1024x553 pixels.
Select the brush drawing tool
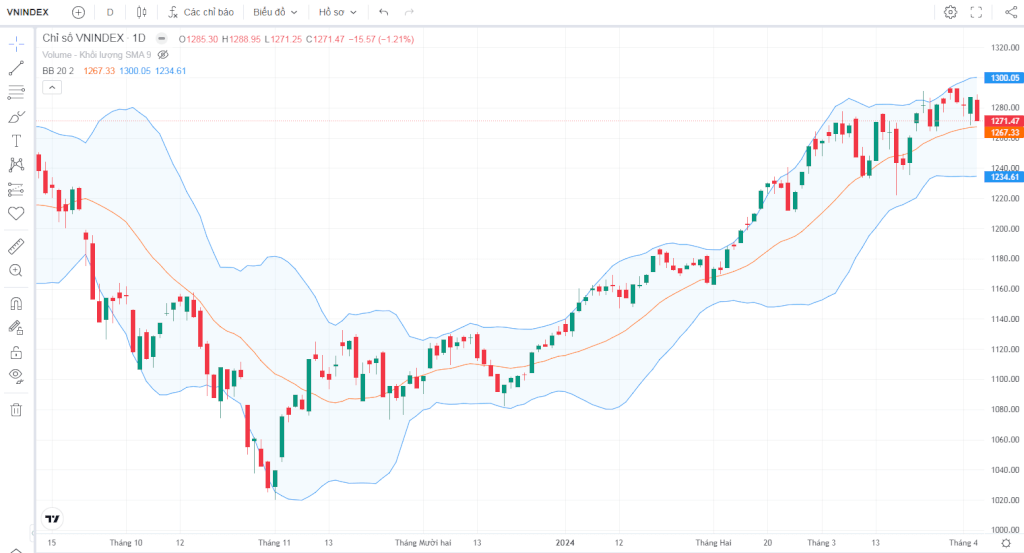point(16,117)
